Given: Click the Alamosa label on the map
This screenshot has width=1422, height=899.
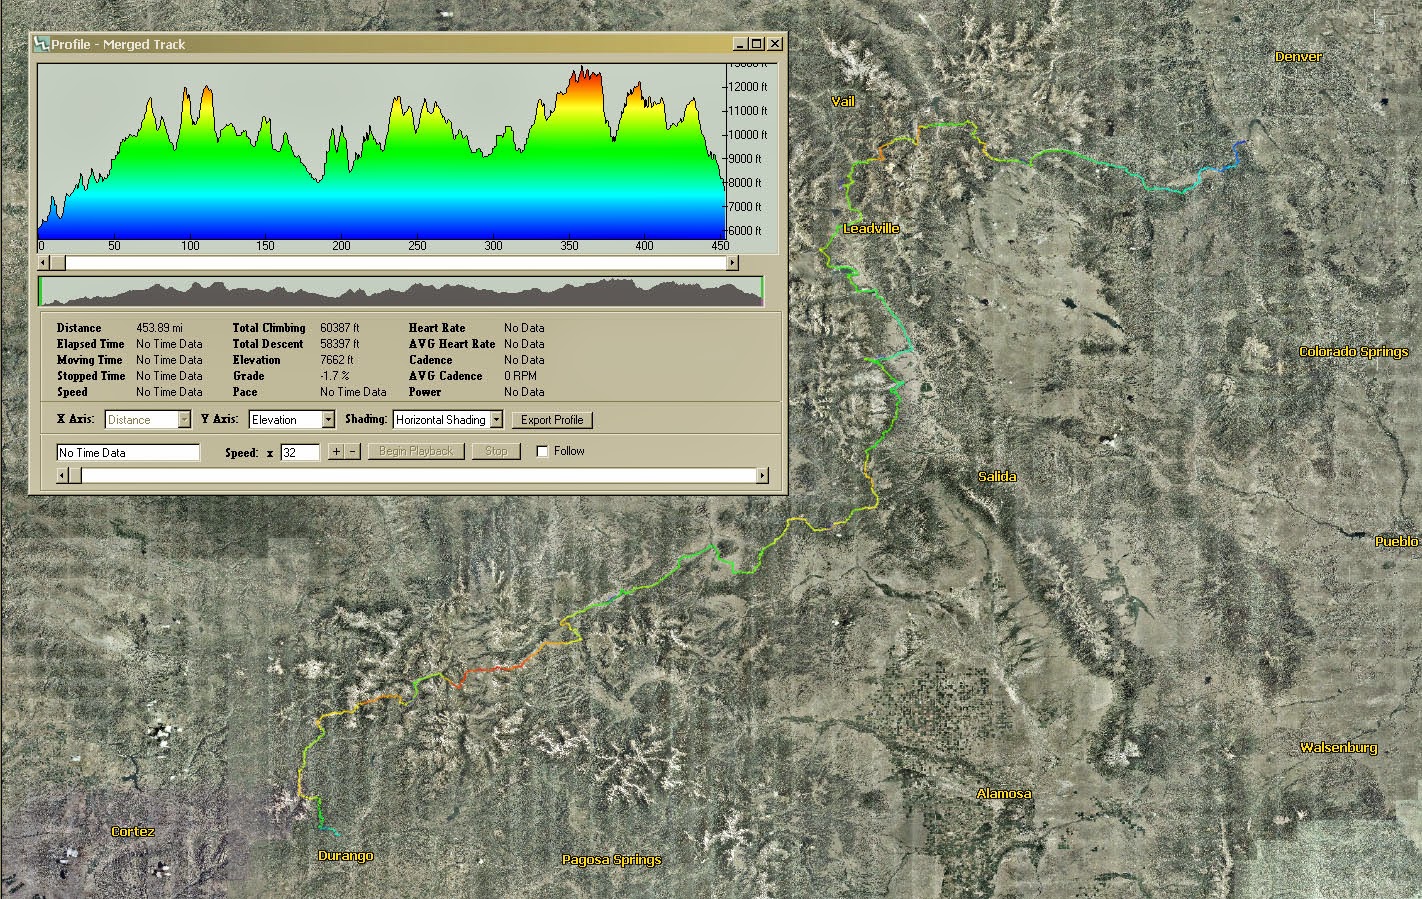Looking at the screenshot, I should tap(1004, 793).
